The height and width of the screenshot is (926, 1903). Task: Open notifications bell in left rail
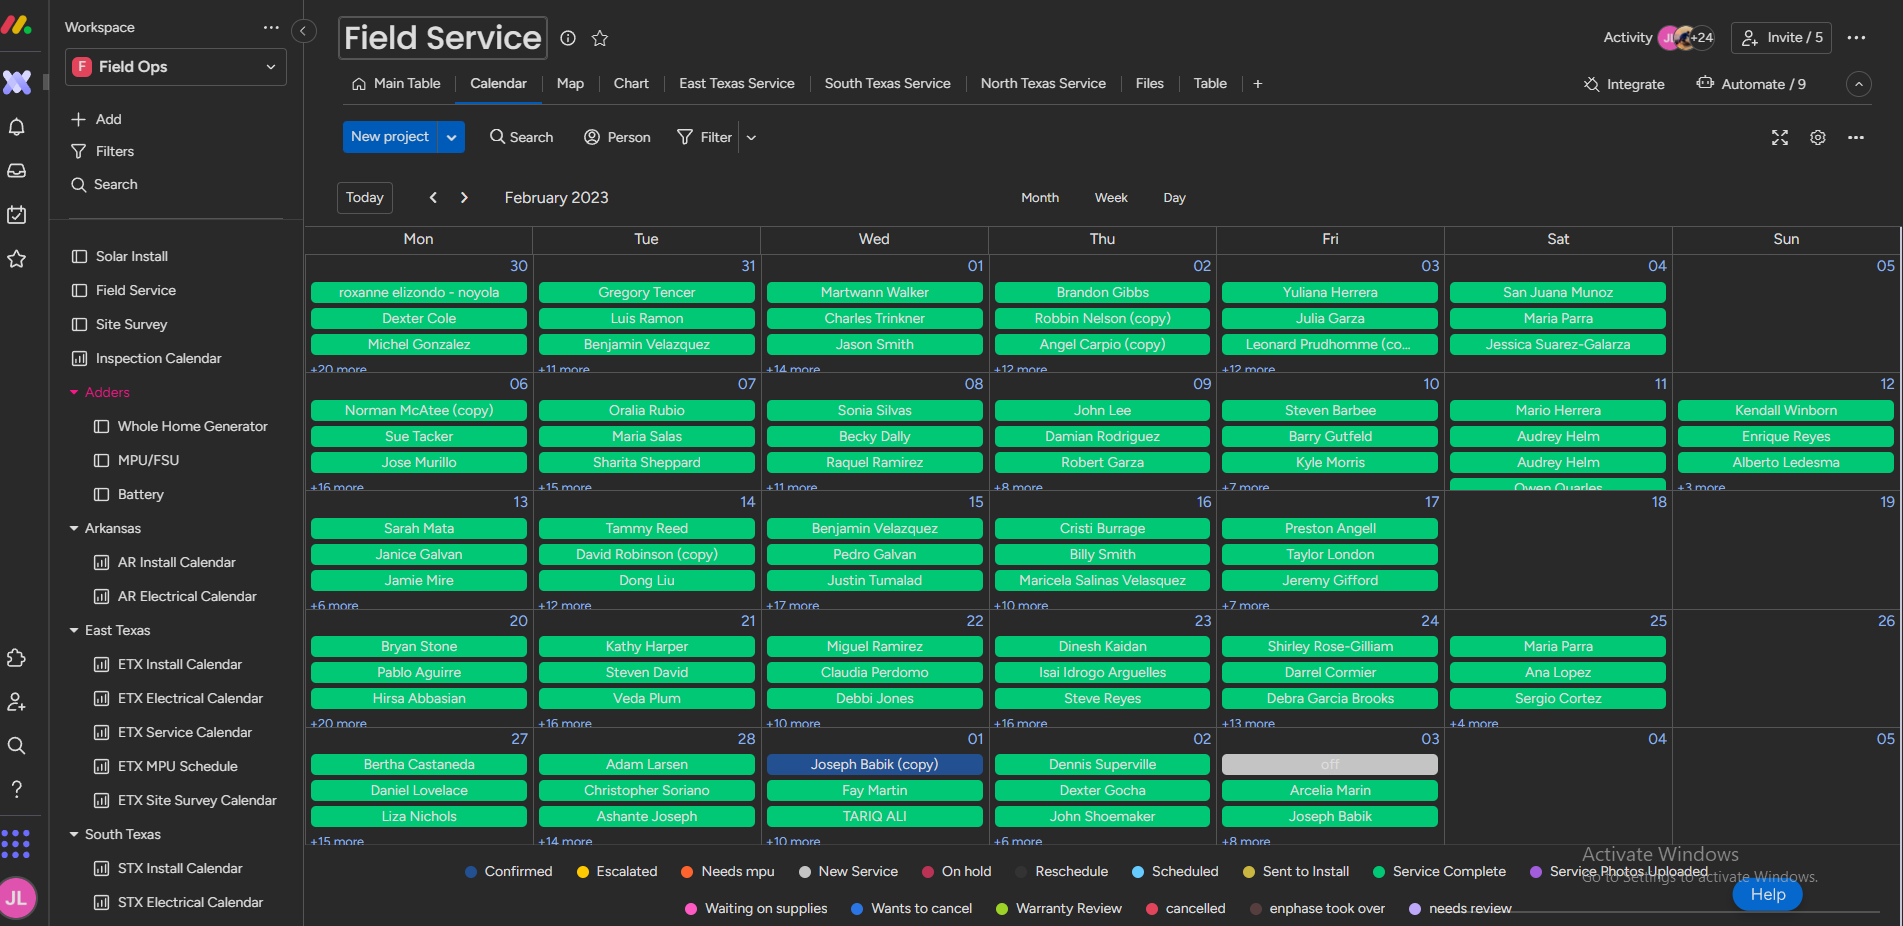[17, 127]
